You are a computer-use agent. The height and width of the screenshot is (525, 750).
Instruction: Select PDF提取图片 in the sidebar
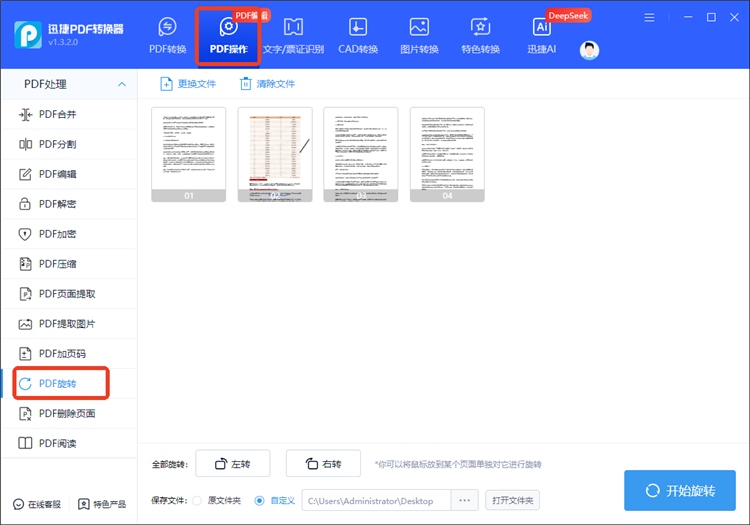tap(69, 324)
